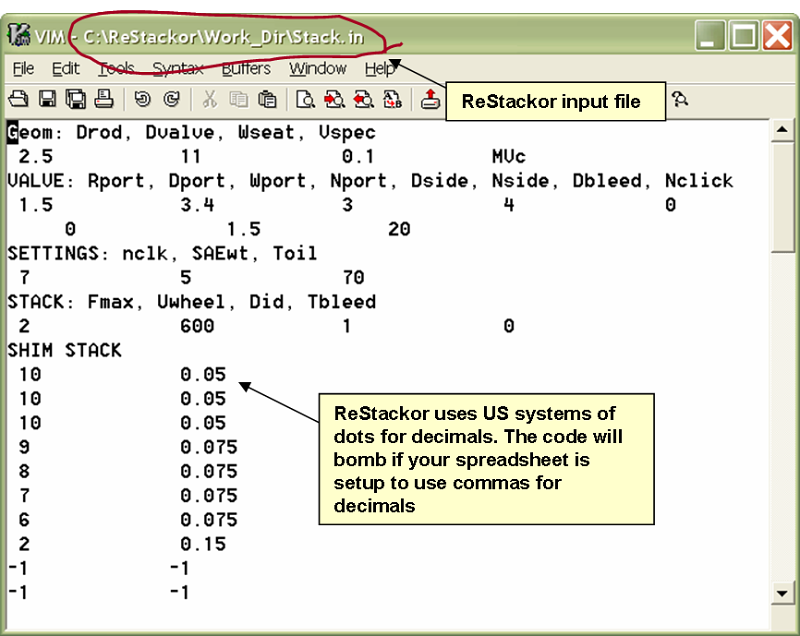The width and height of the screenshot is (800, 636).
Task: Click the '70' Toil value
Action: pyautogui.click(x=353, y=278)
